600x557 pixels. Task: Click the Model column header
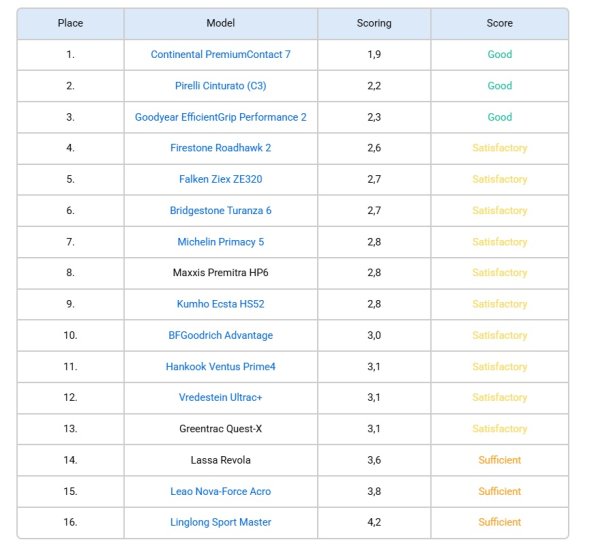coord(220,23)
